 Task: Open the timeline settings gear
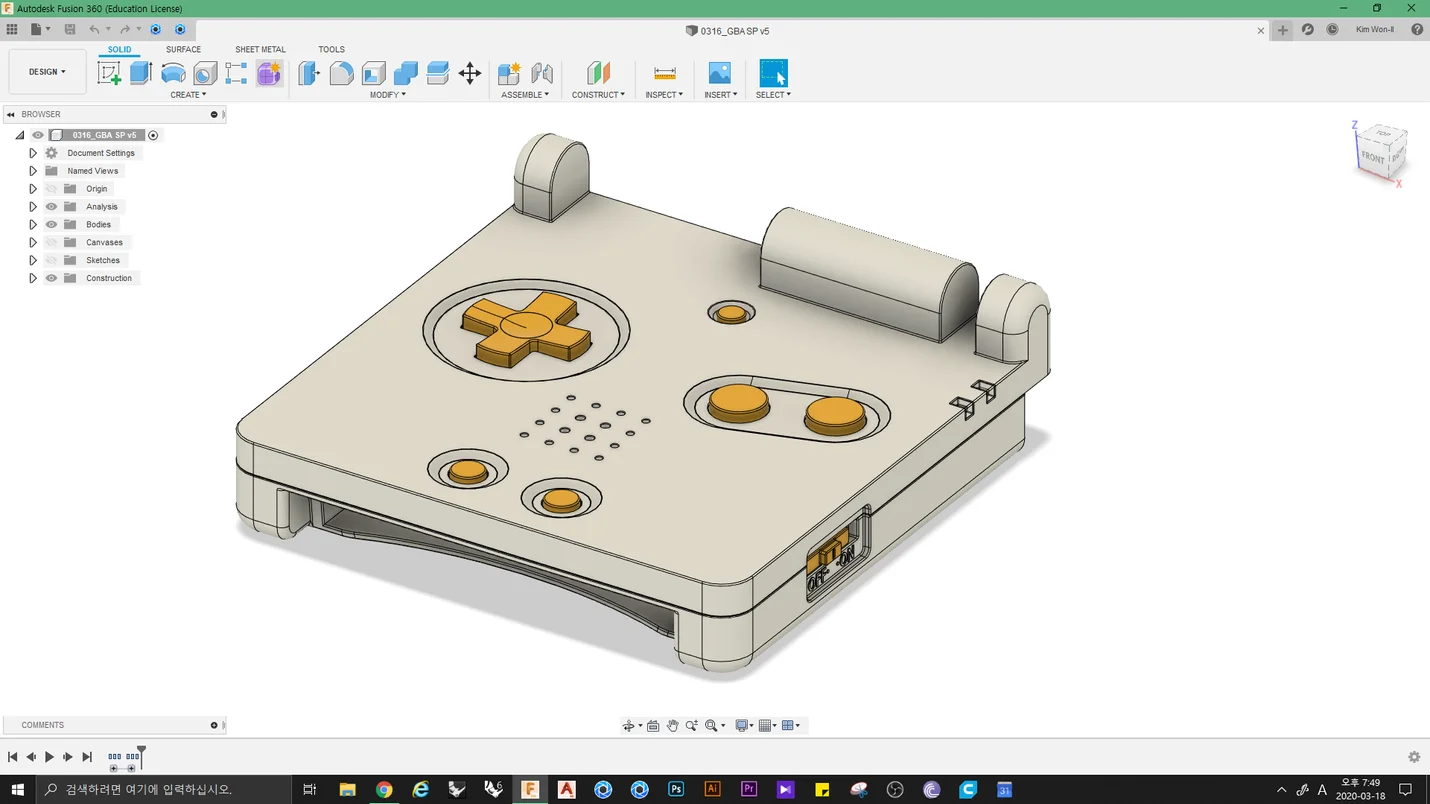point(1414,757)
